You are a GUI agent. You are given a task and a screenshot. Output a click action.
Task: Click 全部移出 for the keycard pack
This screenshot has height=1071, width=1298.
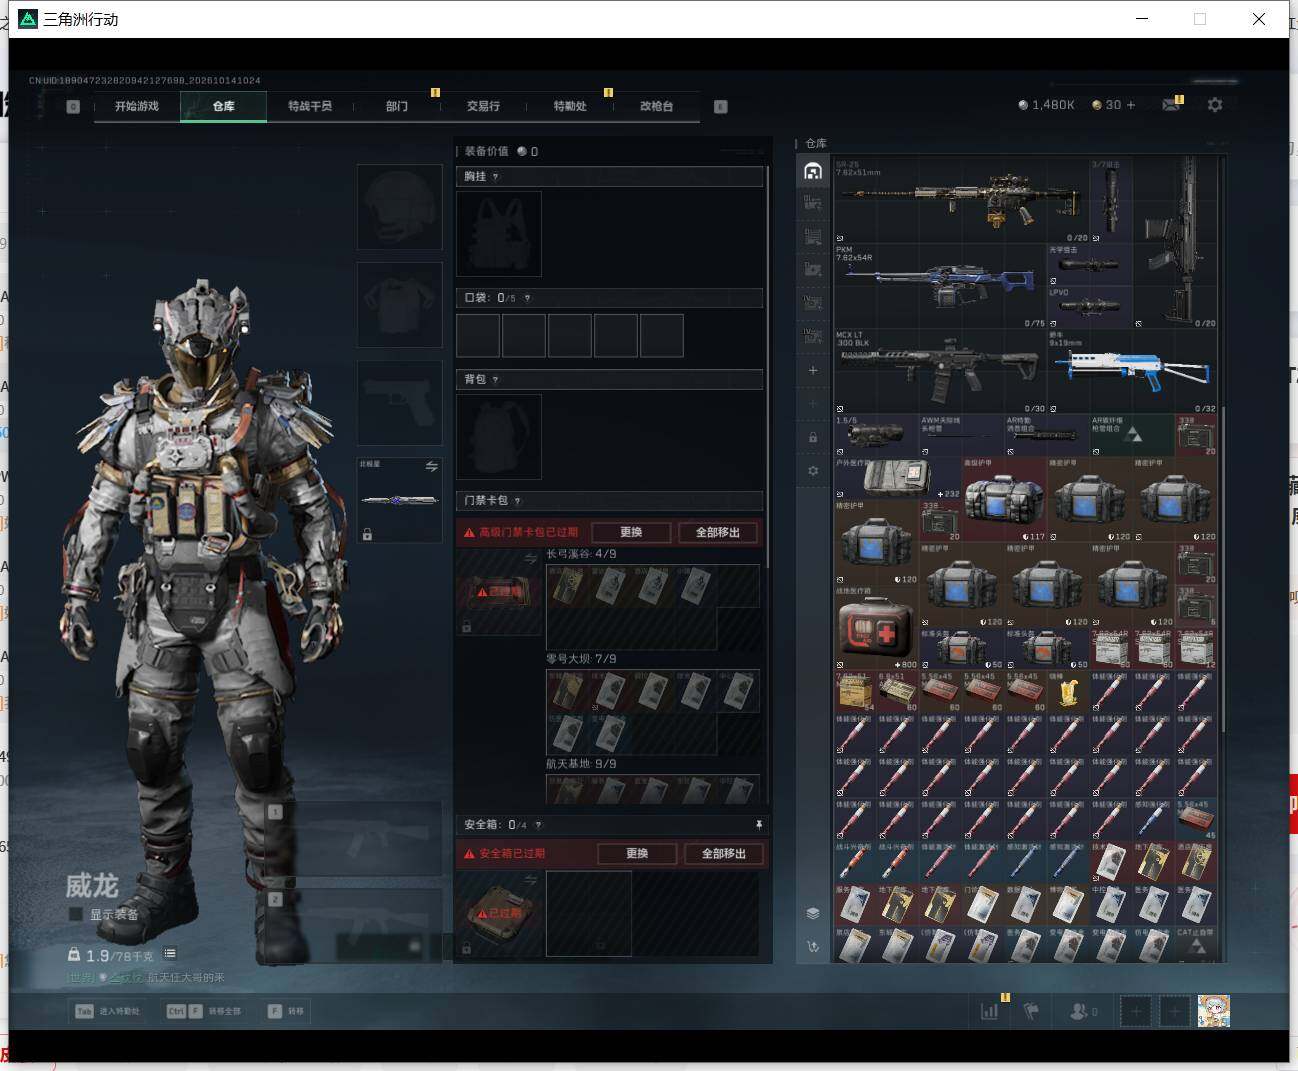[718, 532]
